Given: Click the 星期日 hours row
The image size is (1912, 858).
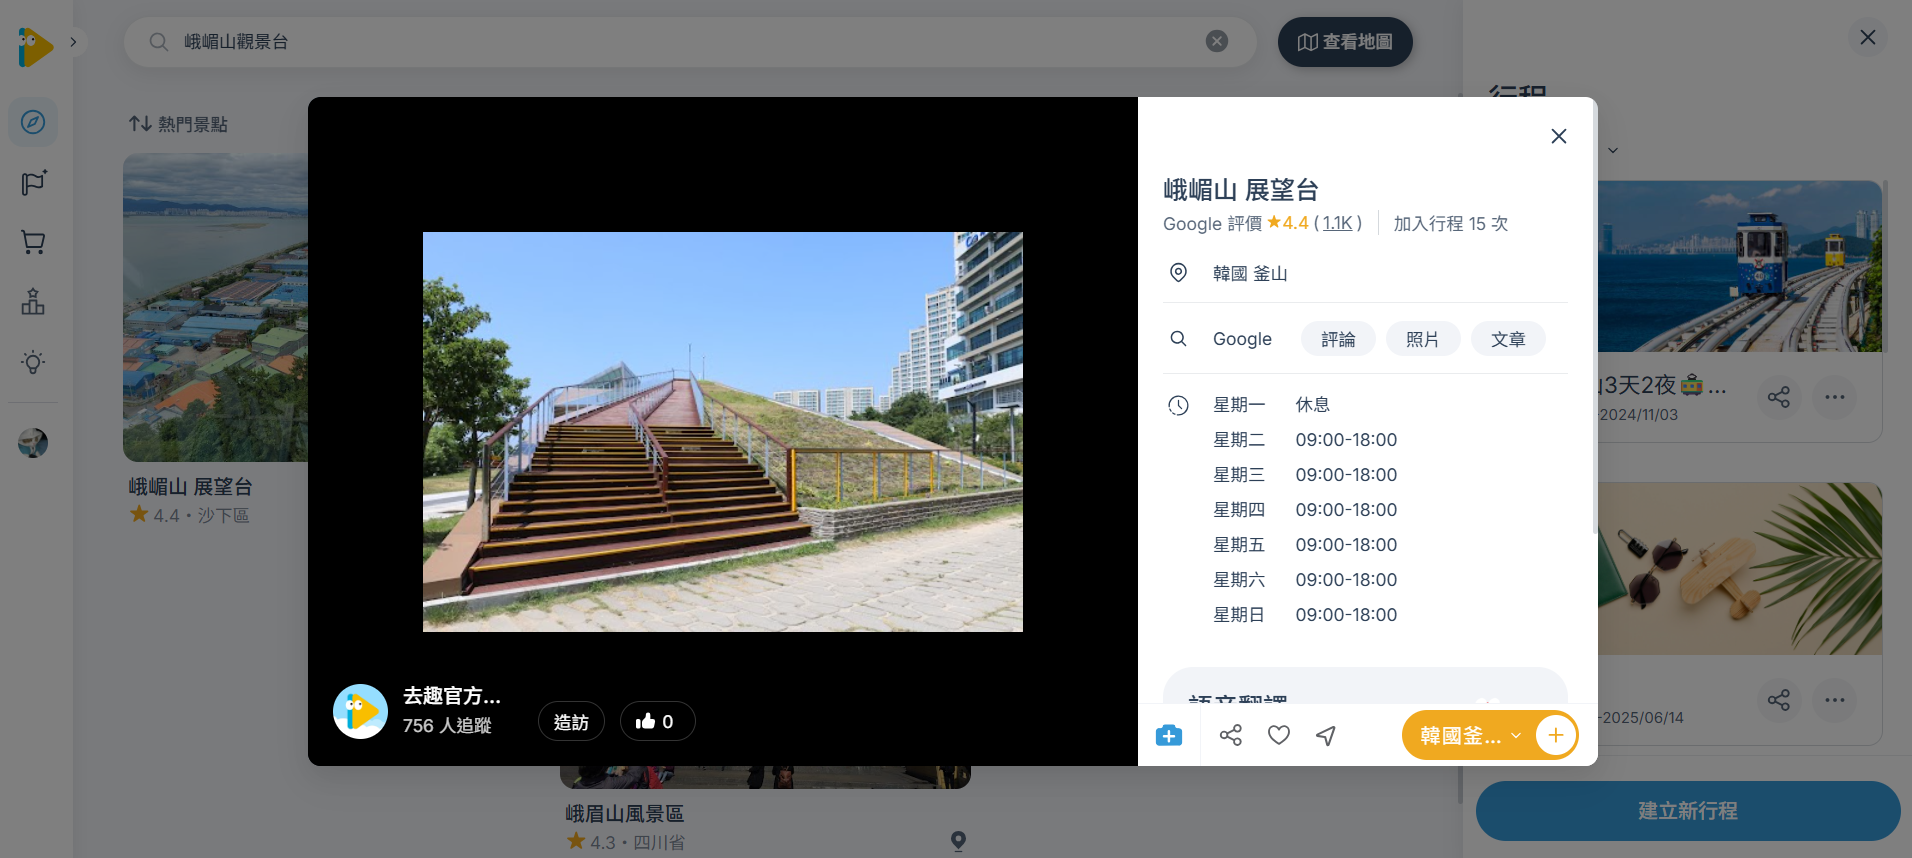Looking at the screenshot, I should pyautogui.click(x=1305, y=615).
